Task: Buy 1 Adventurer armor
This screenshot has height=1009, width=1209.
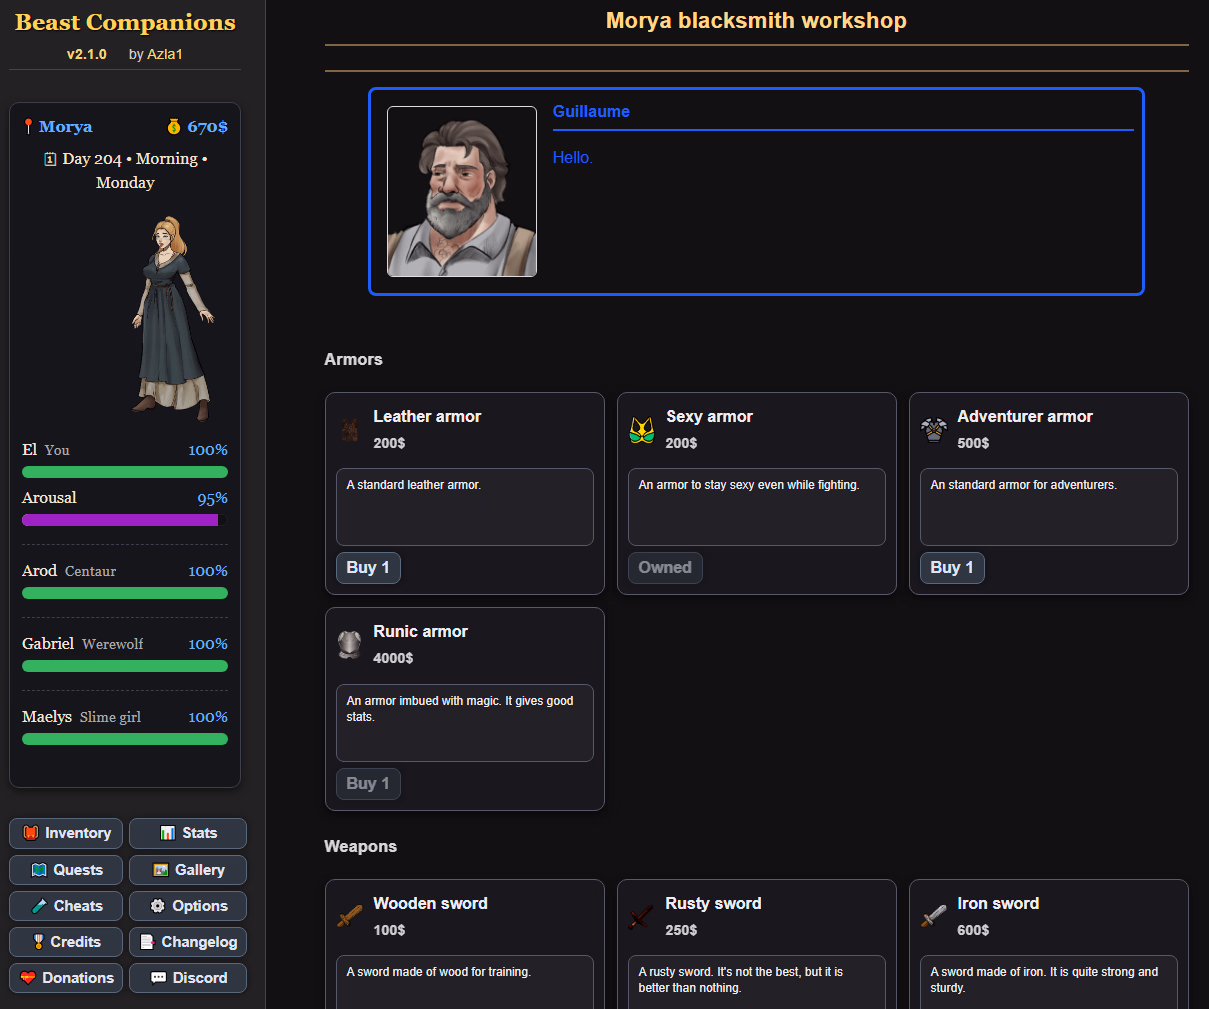Action: click(951, 568)
